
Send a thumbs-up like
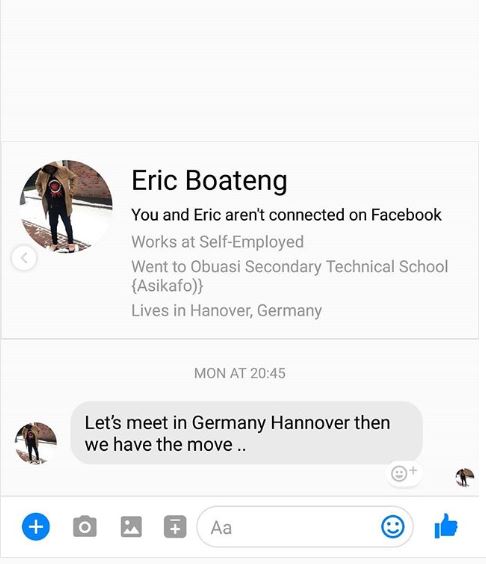[446, 526]
